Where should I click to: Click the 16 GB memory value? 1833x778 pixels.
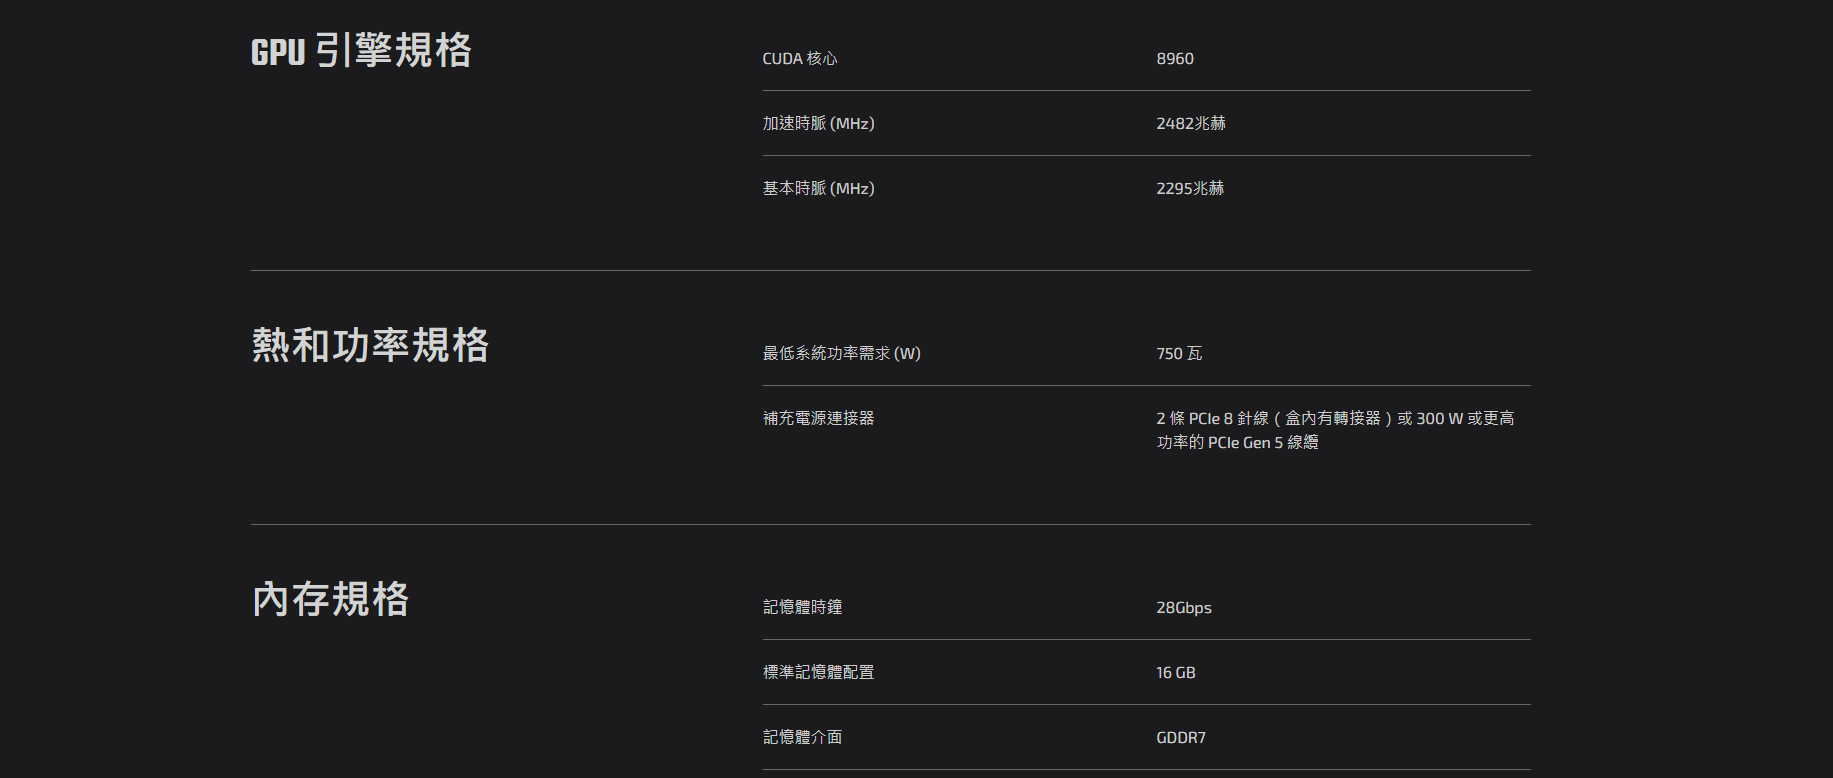click(x=1176, y=673)
